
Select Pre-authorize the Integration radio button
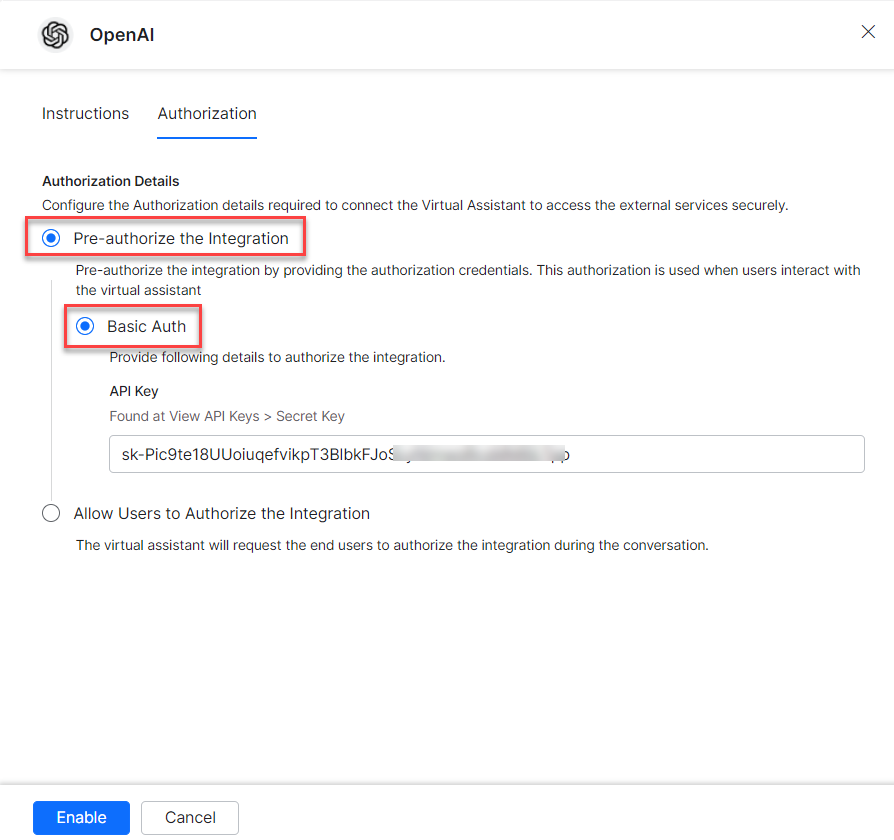(x=51, y=239)
